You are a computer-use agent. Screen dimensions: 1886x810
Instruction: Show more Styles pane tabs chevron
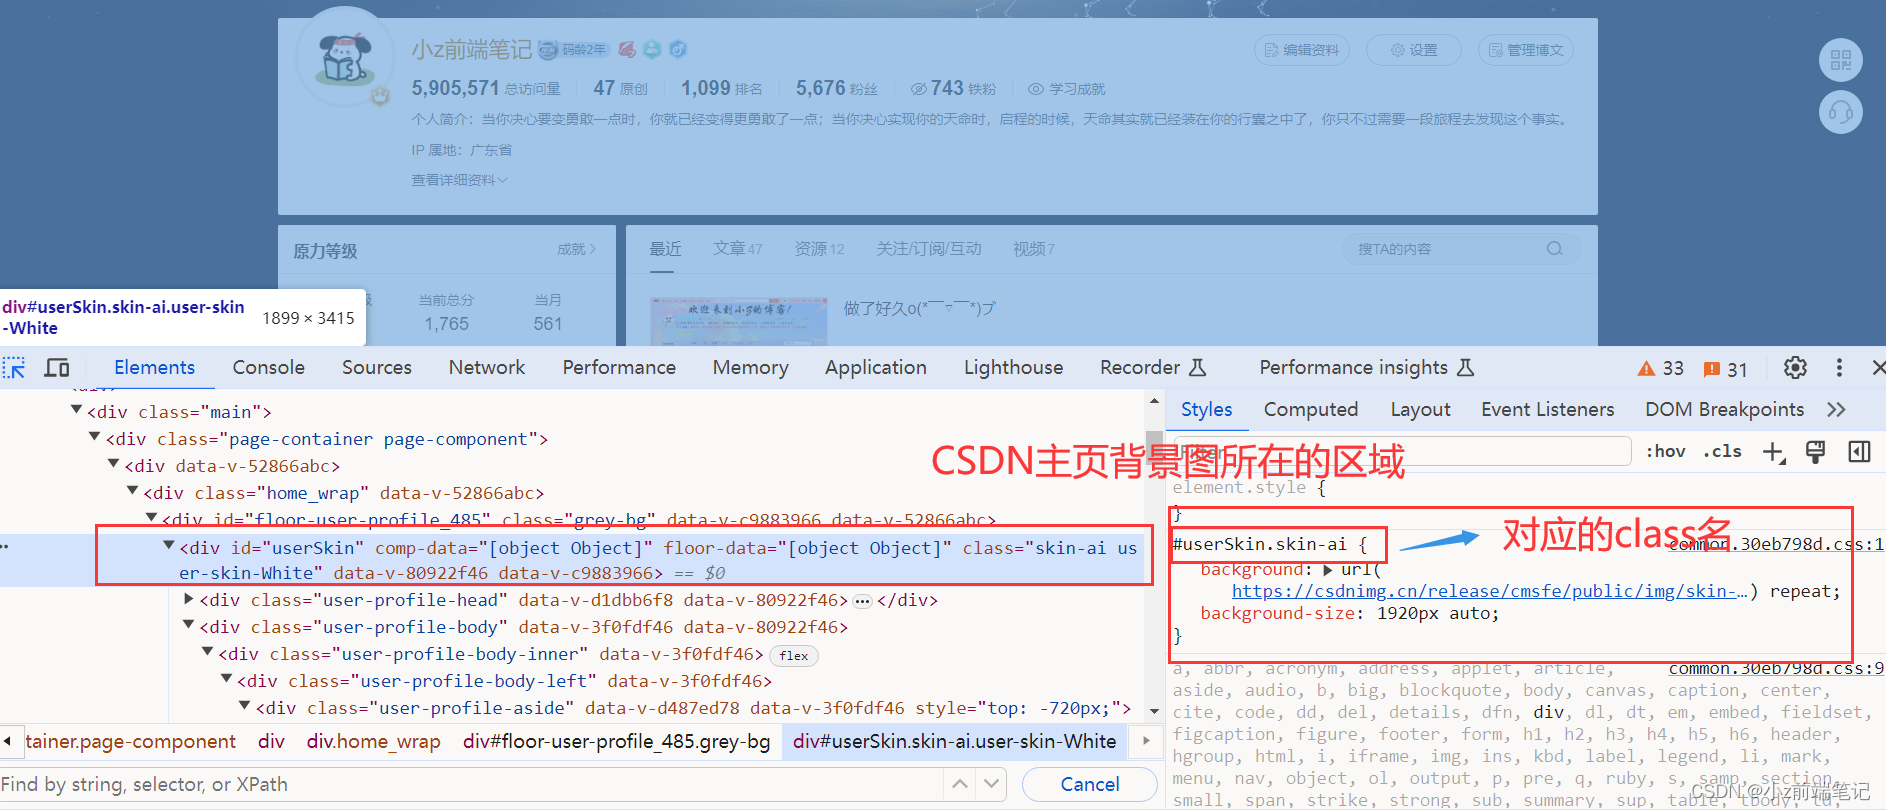tap(1836, 410)
